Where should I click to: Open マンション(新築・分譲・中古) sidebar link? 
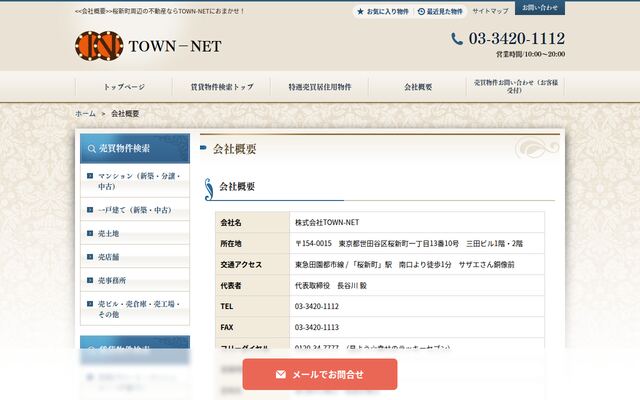pyautogui.click(x=135, y=181)
